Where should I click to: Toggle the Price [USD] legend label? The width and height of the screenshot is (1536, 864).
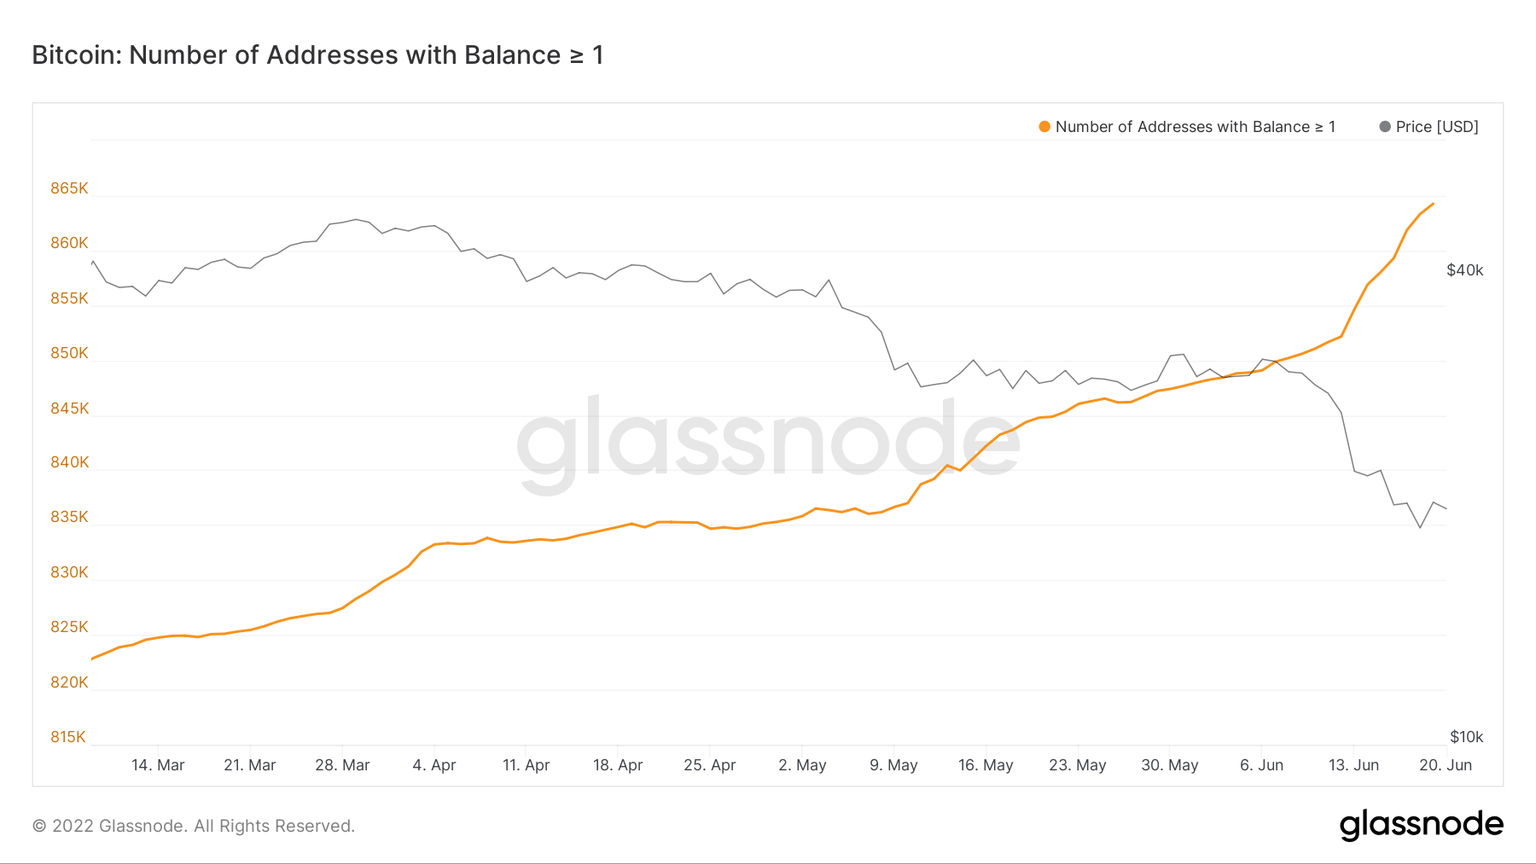pos(1436,127)
